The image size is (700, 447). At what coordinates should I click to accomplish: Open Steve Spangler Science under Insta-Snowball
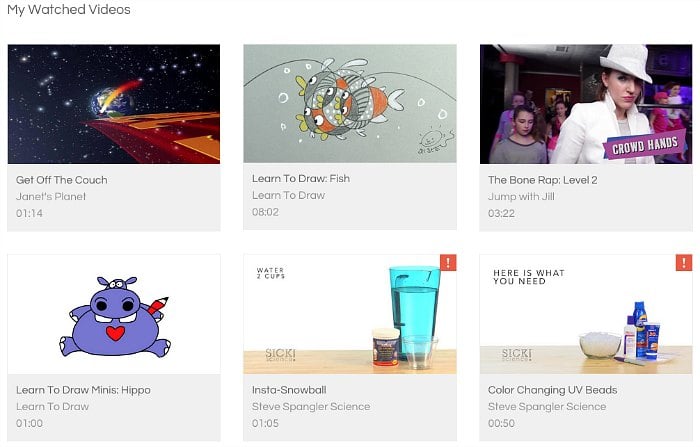coord(311,406)
